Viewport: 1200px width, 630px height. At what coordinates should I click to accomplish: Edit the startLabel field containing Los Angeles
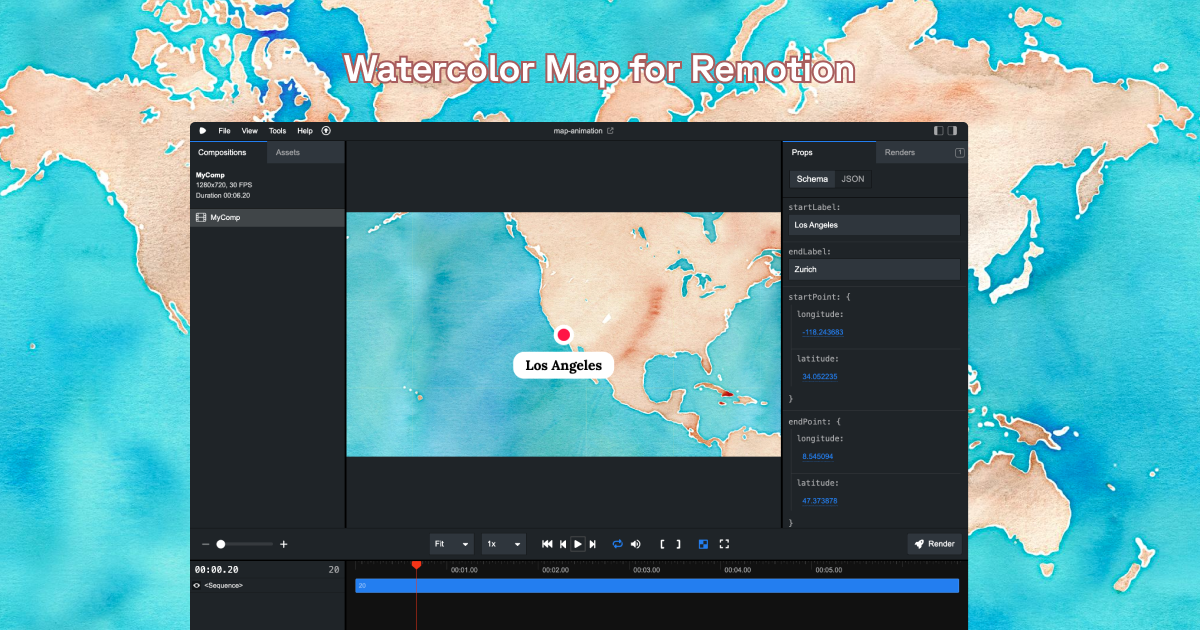click(x=874, y=224)
